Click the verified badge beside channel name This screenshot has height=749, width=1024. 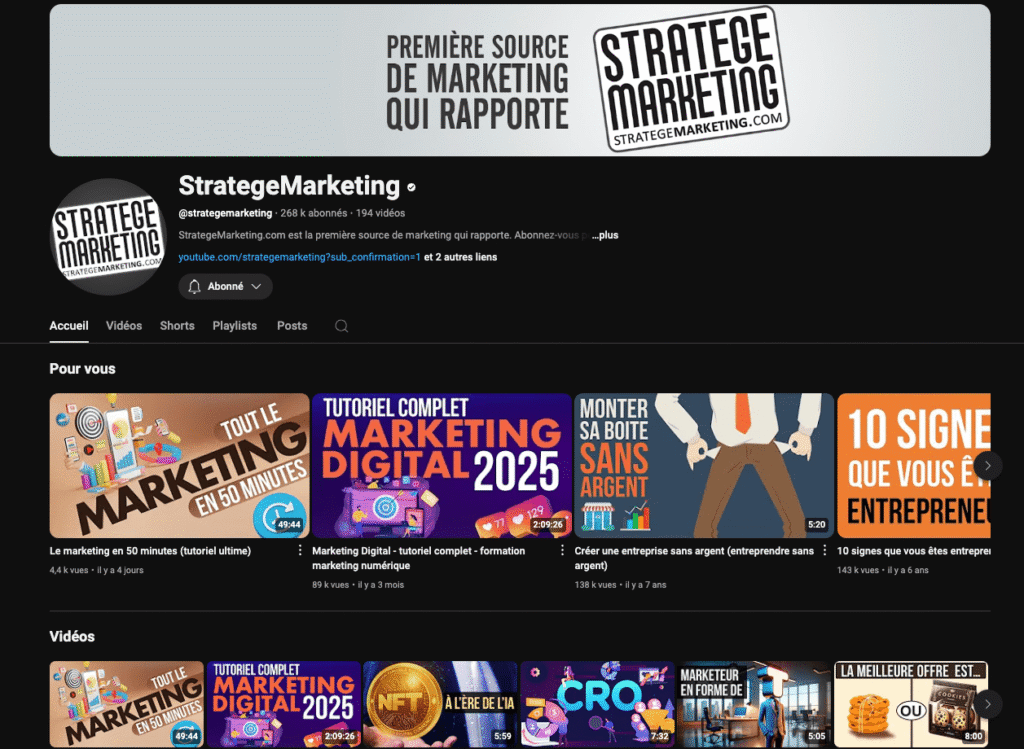click(x=411, y=187)
